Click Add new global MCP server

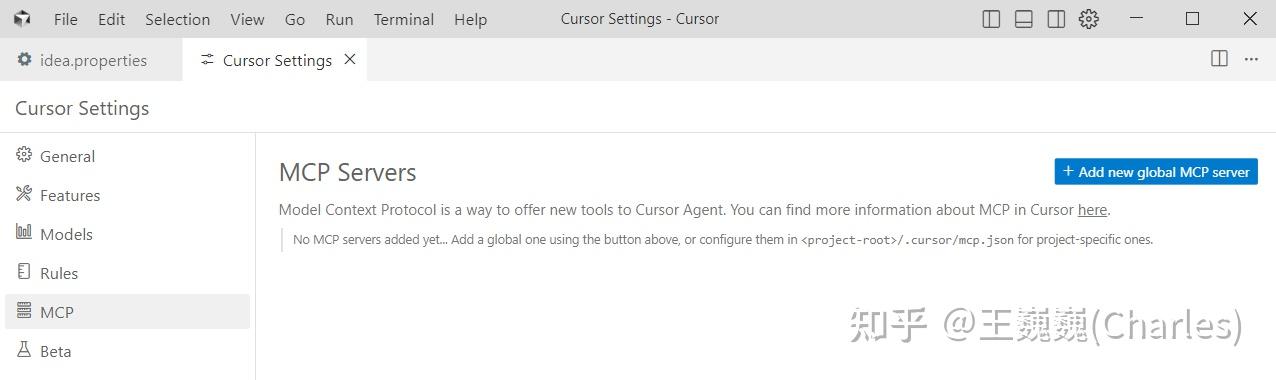point(1156,172)
